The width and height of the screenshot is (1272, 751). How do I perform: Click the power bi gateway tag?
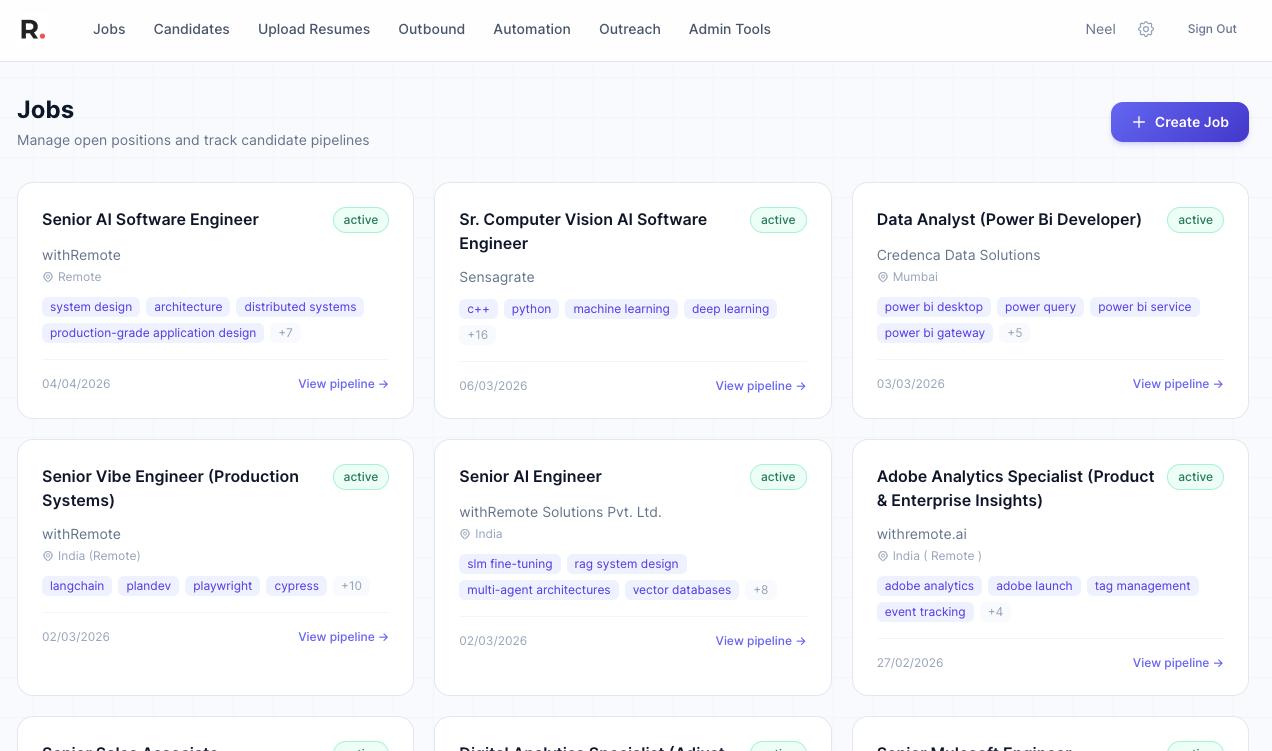(x=935, y=333)
